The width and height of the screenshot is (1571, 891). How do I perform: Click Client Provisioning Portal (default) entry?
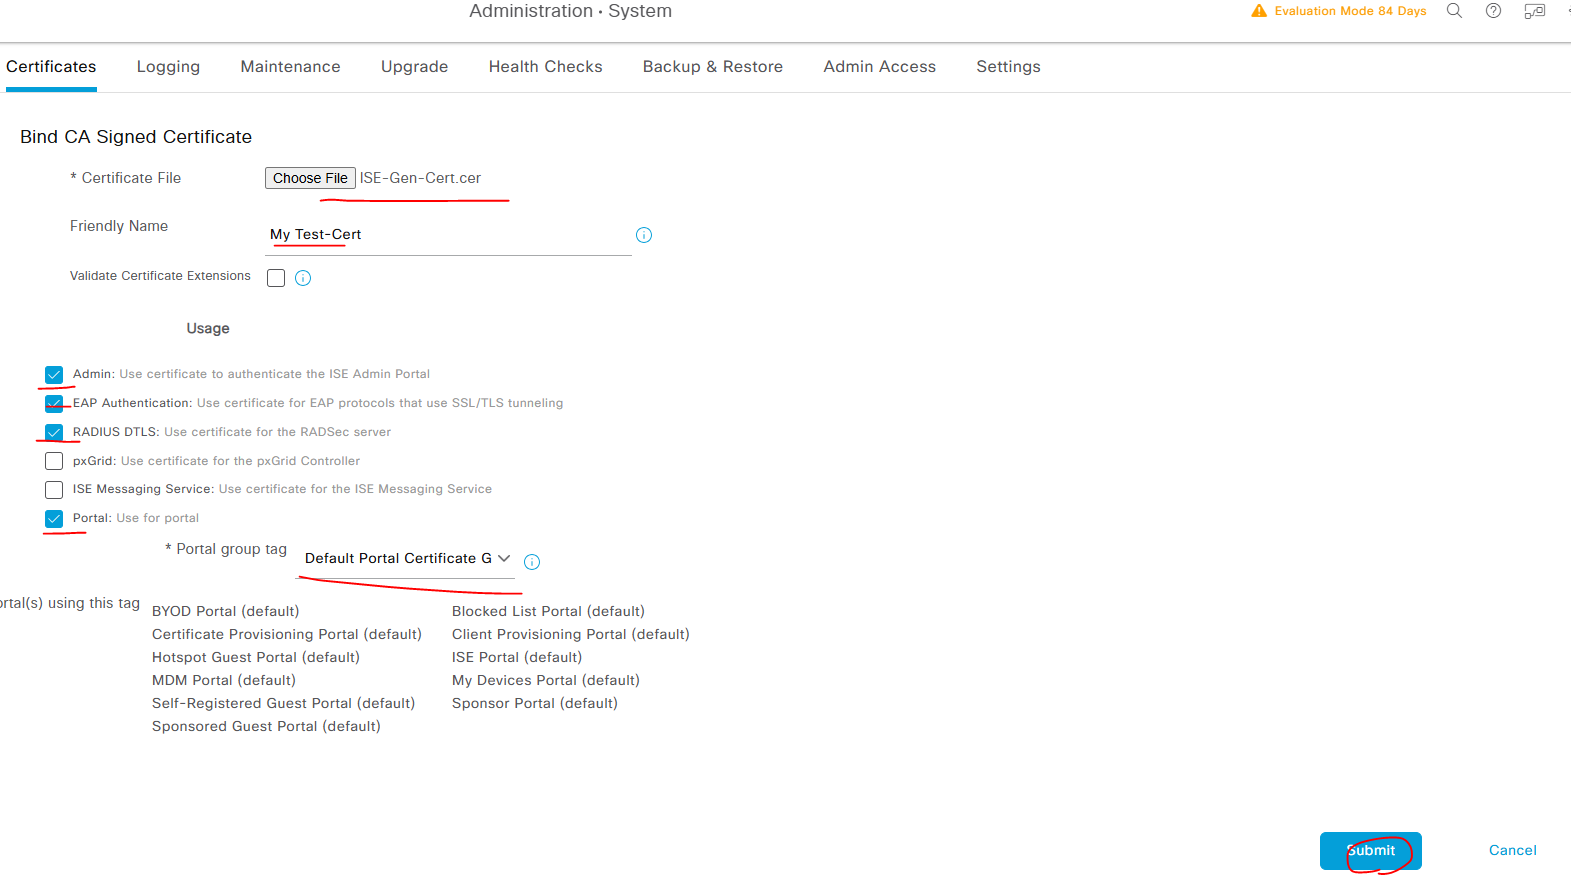571,635
